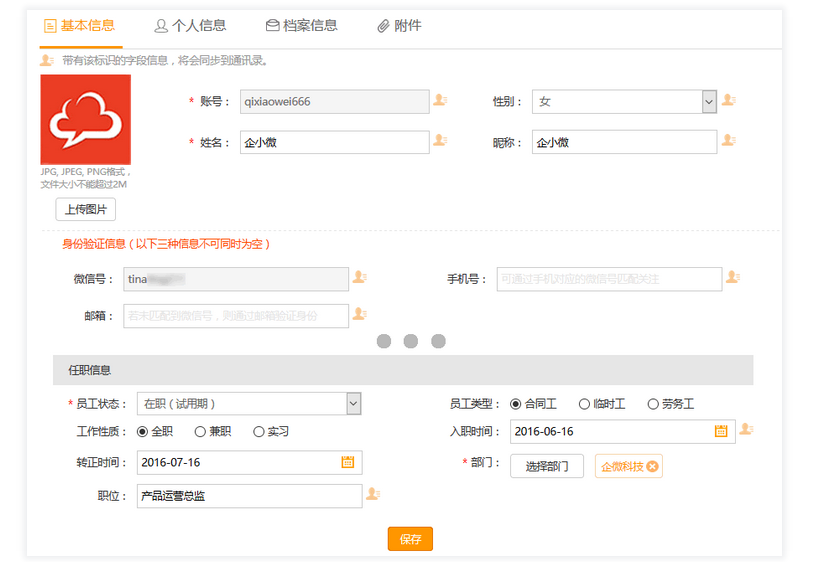Click the 身份验证信息 heading text
The image size is (836, 562).
point(166,244)
